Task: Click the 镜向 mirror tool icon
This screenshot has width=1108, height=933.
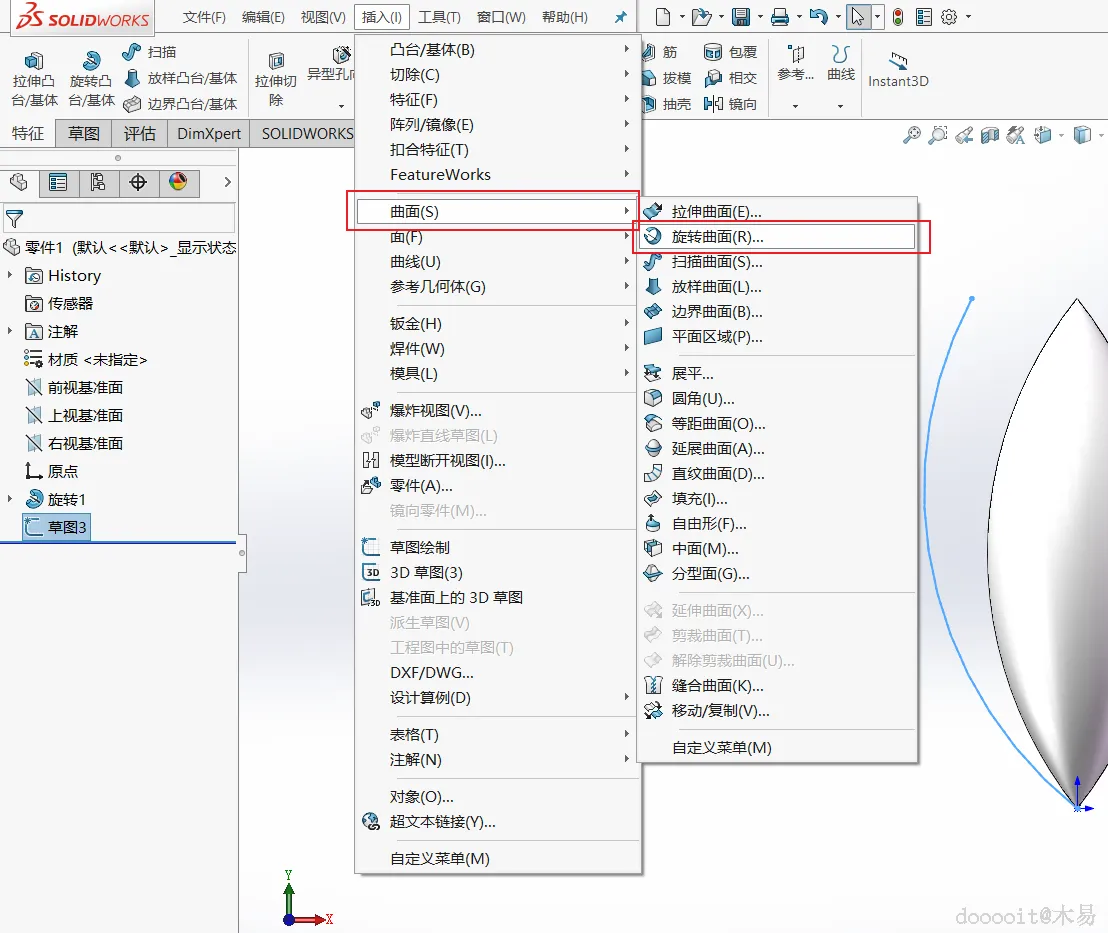Action: 714,104
